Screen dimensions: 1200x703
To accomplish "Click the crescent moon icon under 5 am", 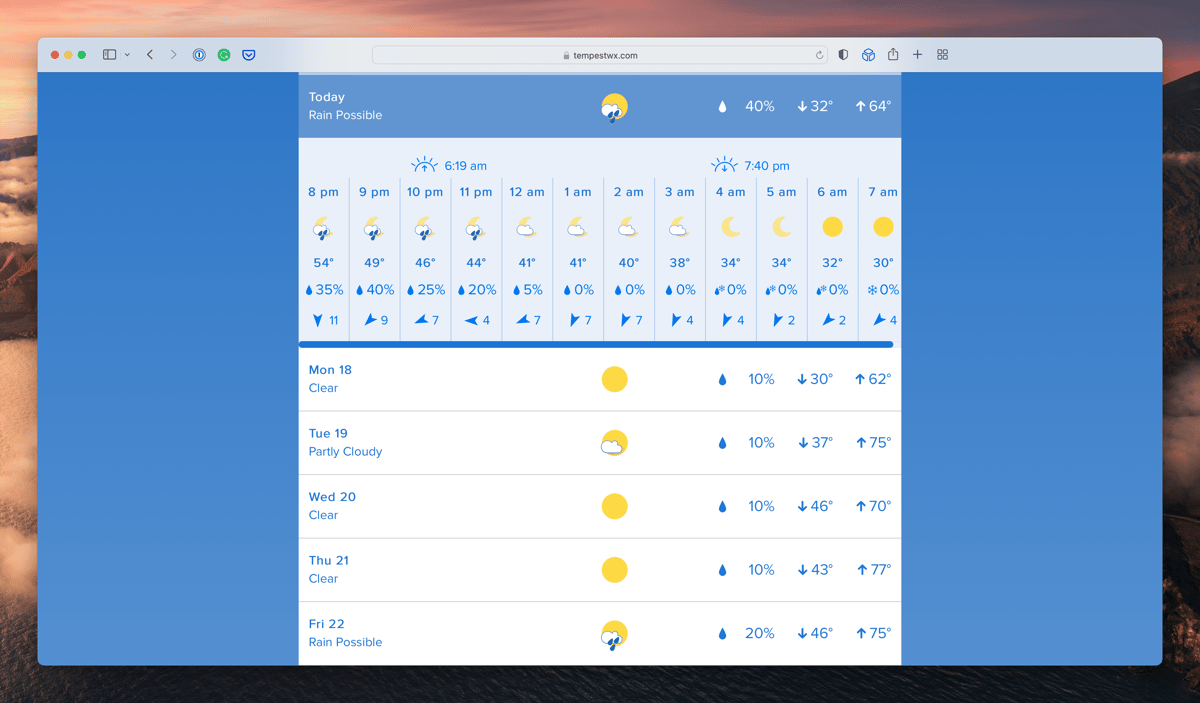I will coord(781,226).
